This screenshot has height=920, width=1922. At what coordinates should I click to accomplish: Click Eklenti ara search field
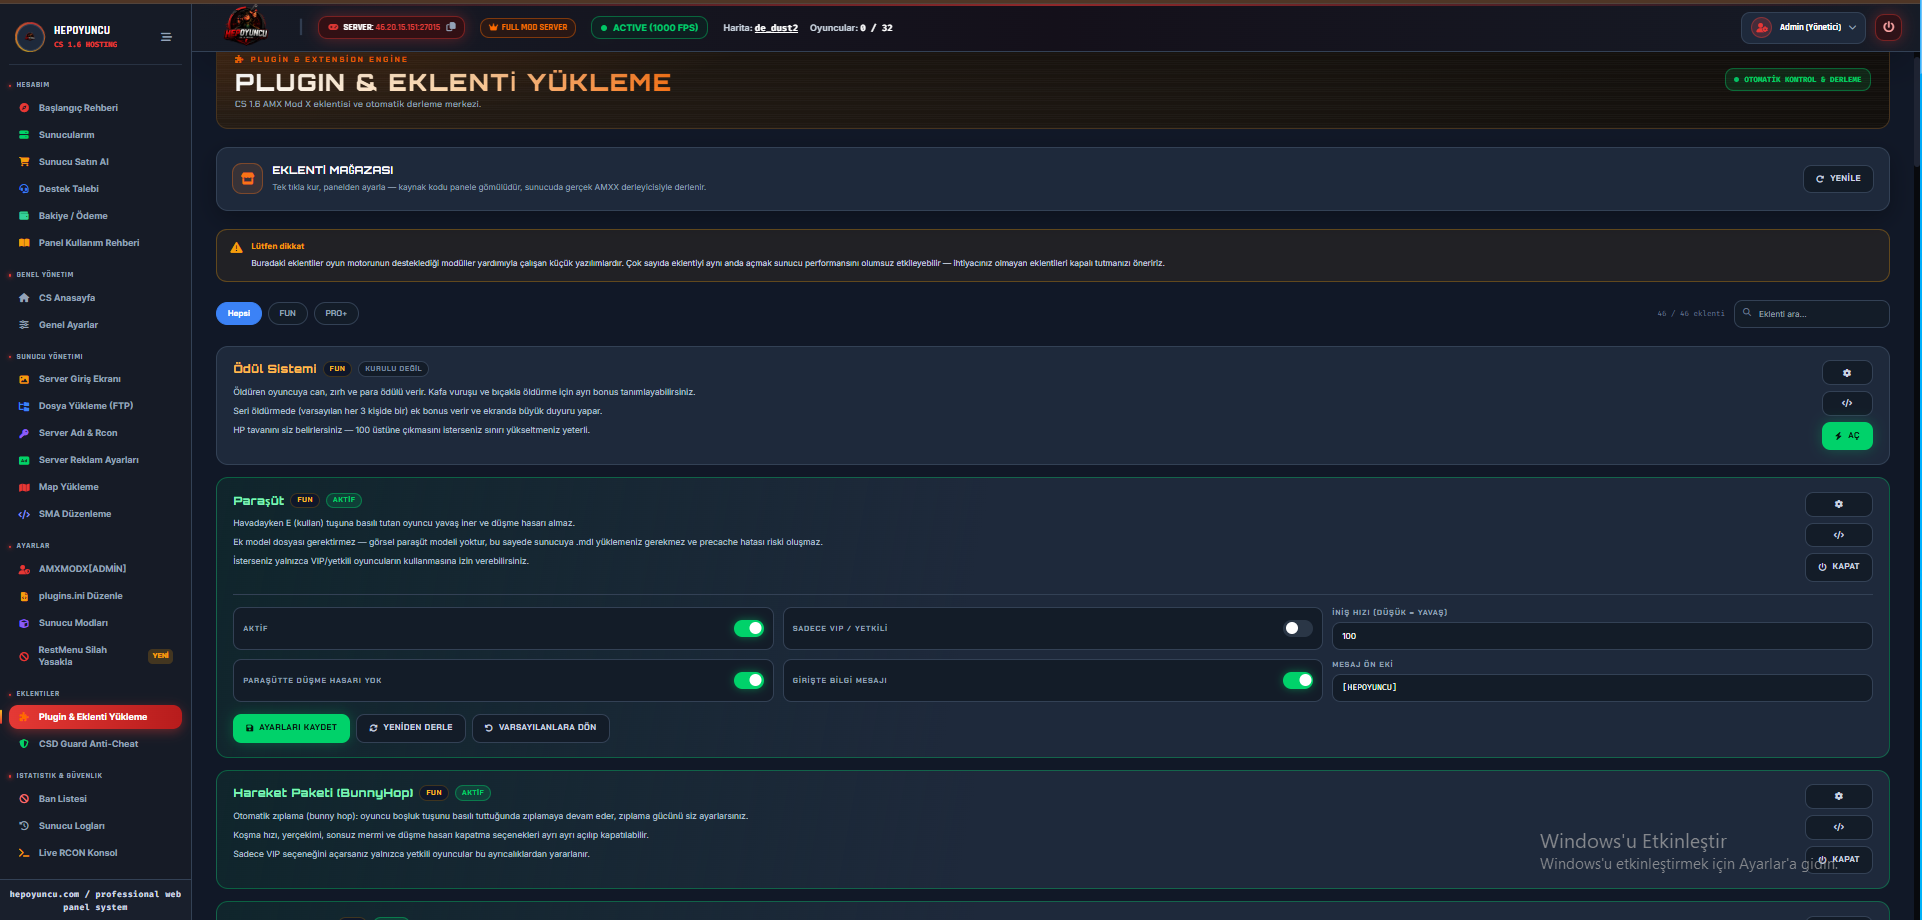(1811, 314)
